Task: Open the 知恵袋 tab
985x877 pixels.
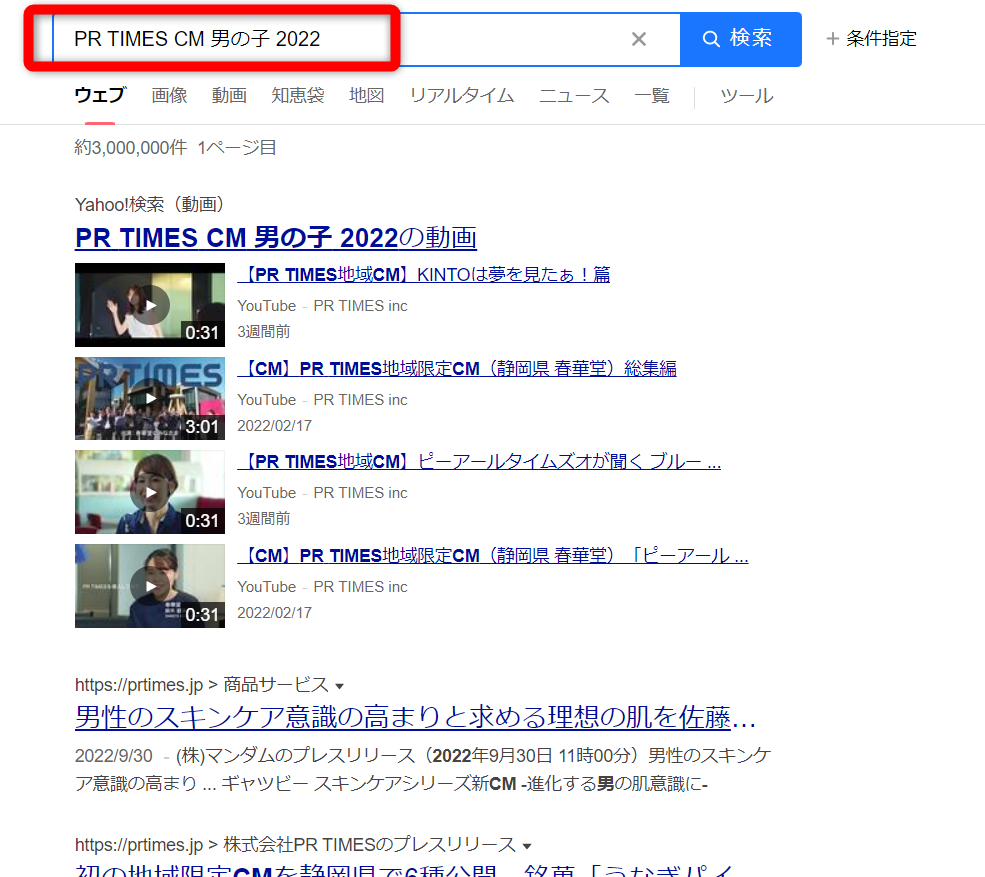Action: [x=298, y=95]
